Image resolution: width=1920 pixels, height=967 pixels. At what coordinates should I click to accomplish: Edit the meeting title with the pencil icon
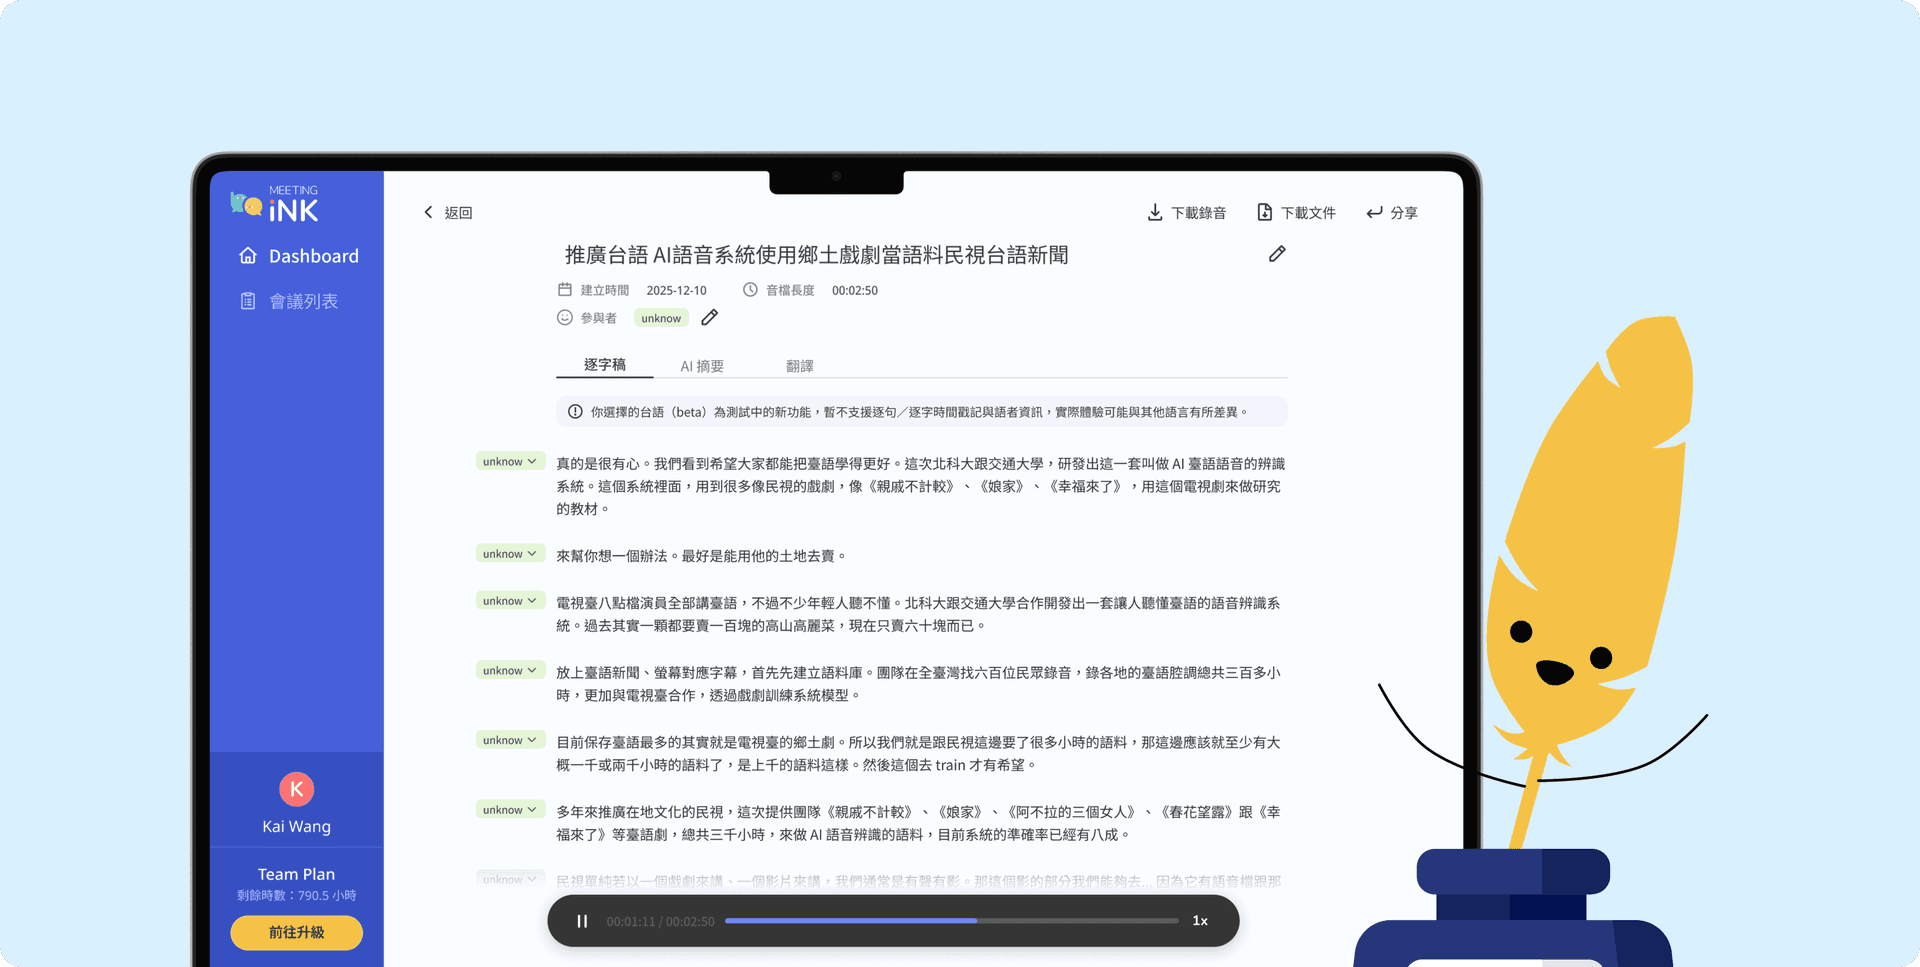tap(1276, 254)
